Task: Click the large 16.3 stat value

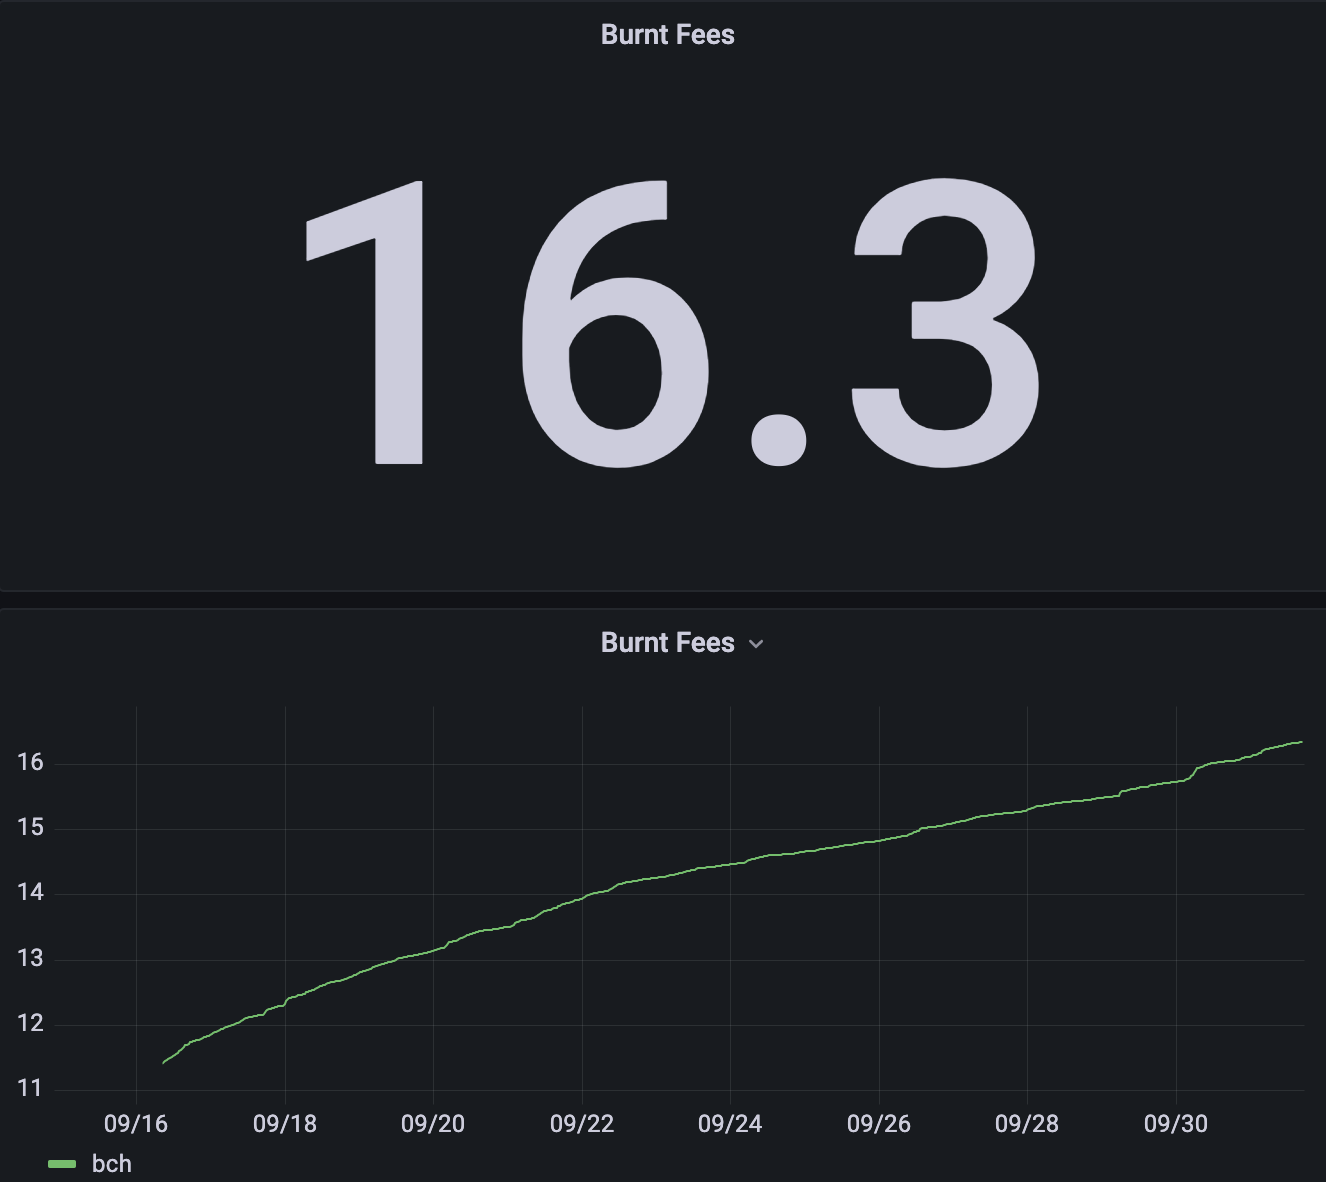Action: point(671,322)
